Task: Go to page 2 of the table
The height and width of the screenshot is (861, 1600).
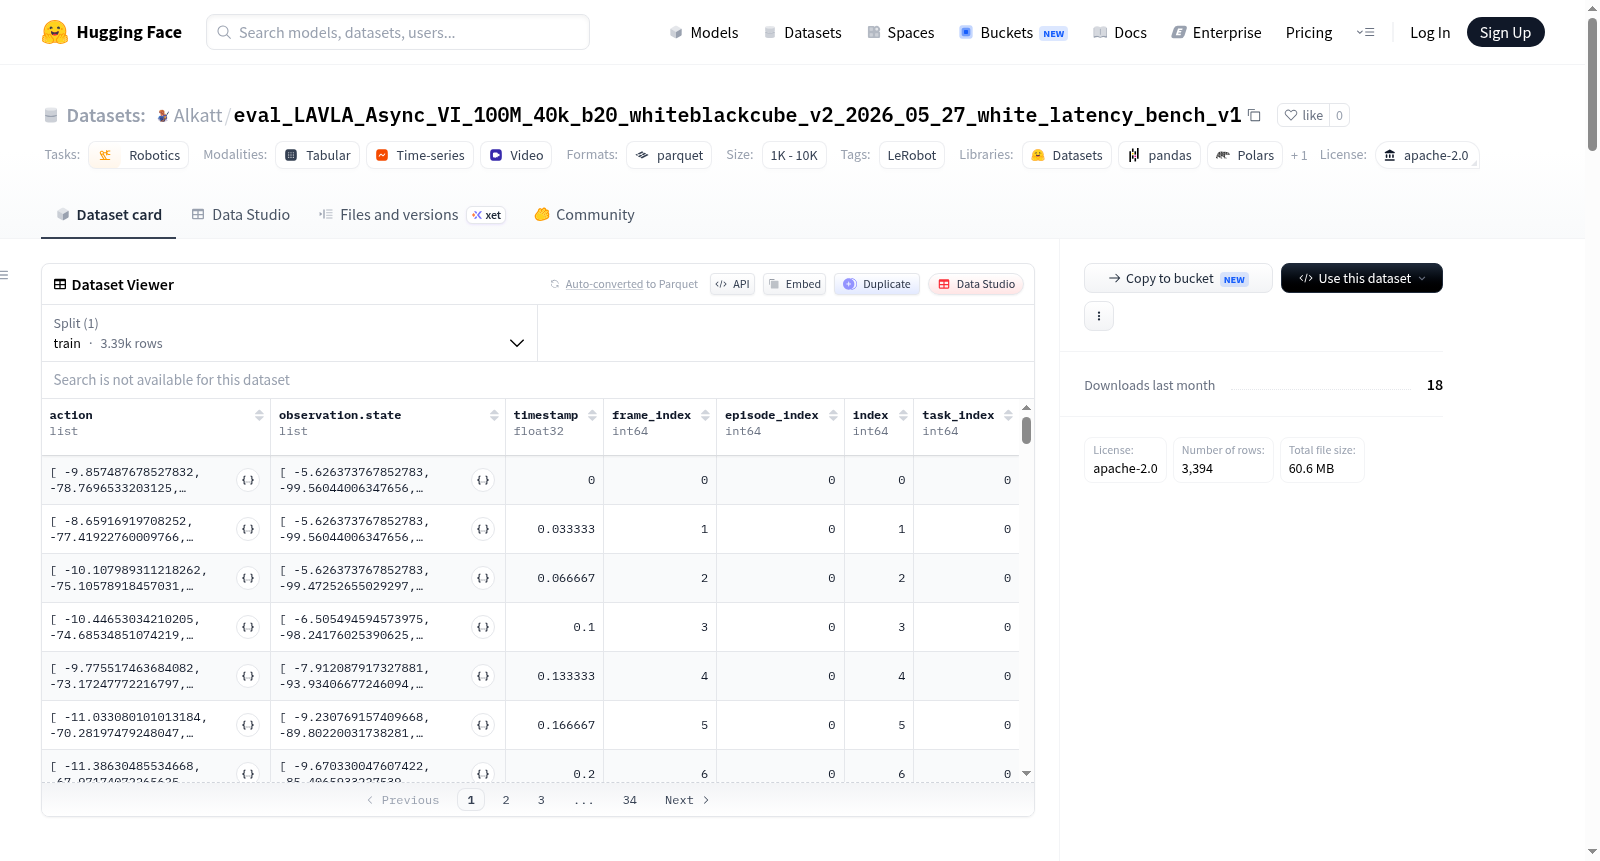Action: [506, 800]
